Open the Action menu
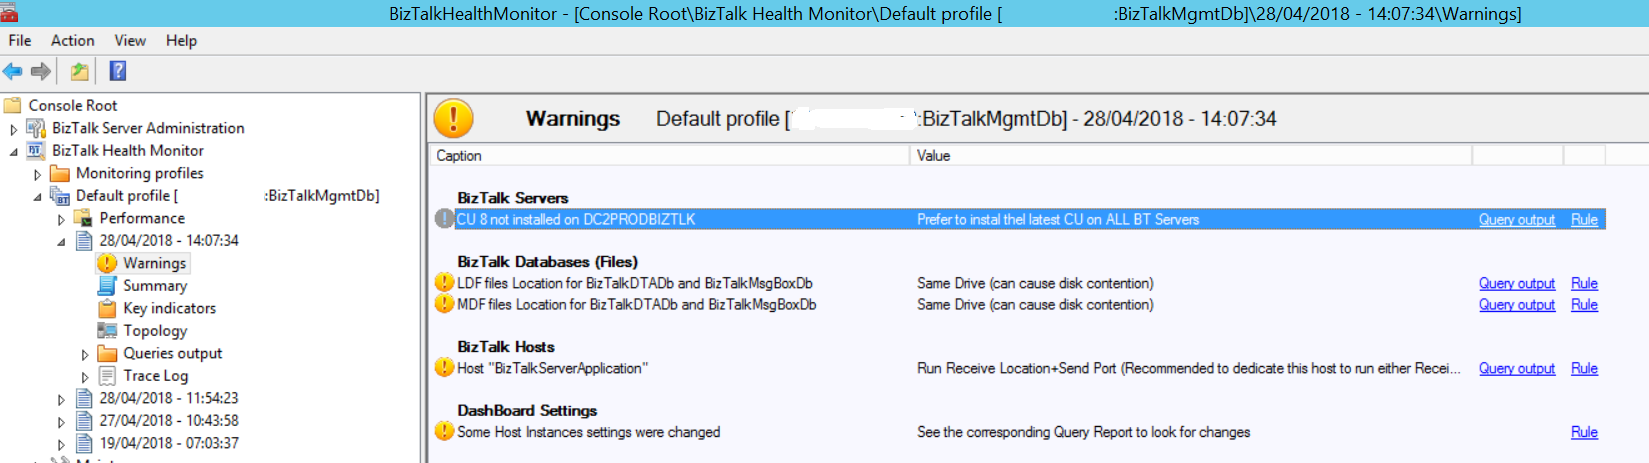The width and height of the screenshot is (1649, 463). [x=73, y=40]
